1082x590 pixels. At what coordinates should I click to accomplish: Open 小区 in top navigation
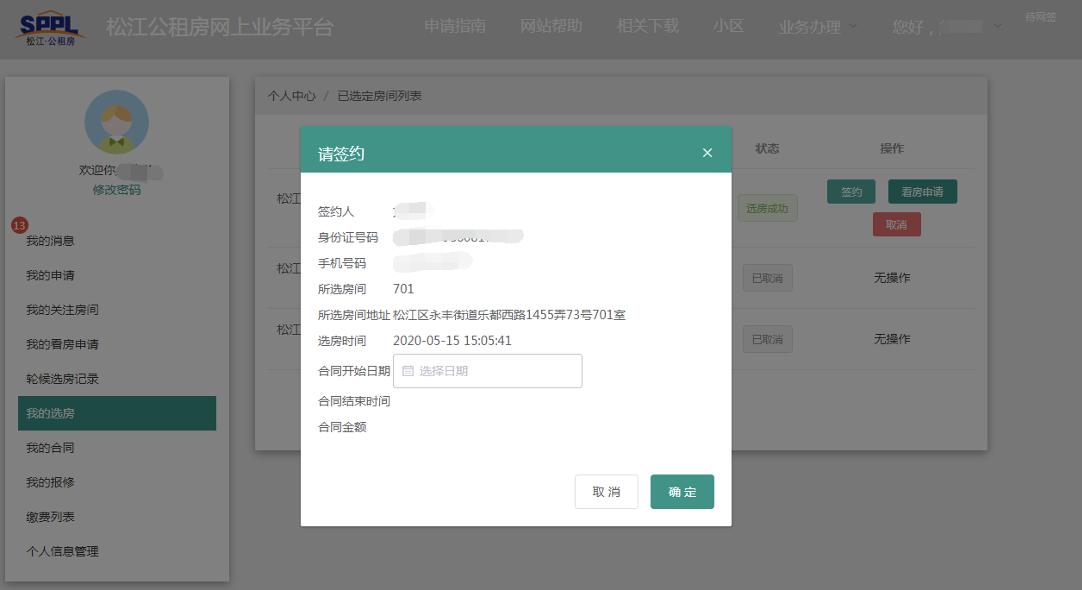tap(729, 27)
